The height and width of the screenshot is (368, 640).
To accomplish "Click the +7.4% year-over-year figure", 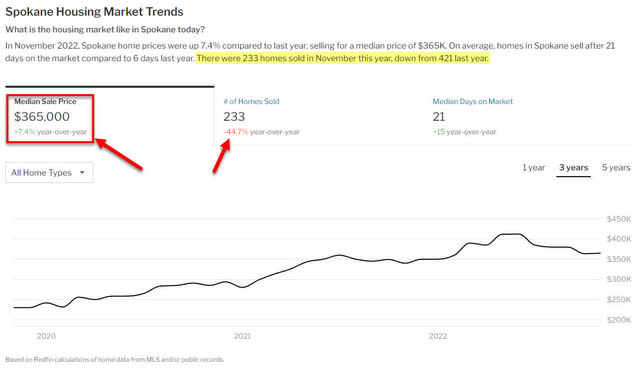I will point(25,132).
